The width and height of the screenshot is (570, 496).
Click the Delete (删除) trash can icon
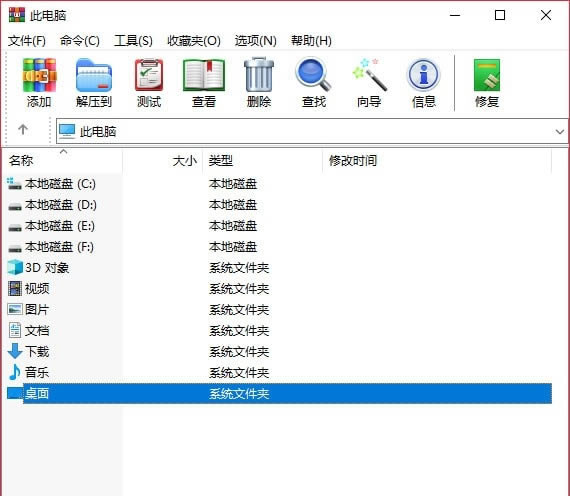(x=259, y=75)
